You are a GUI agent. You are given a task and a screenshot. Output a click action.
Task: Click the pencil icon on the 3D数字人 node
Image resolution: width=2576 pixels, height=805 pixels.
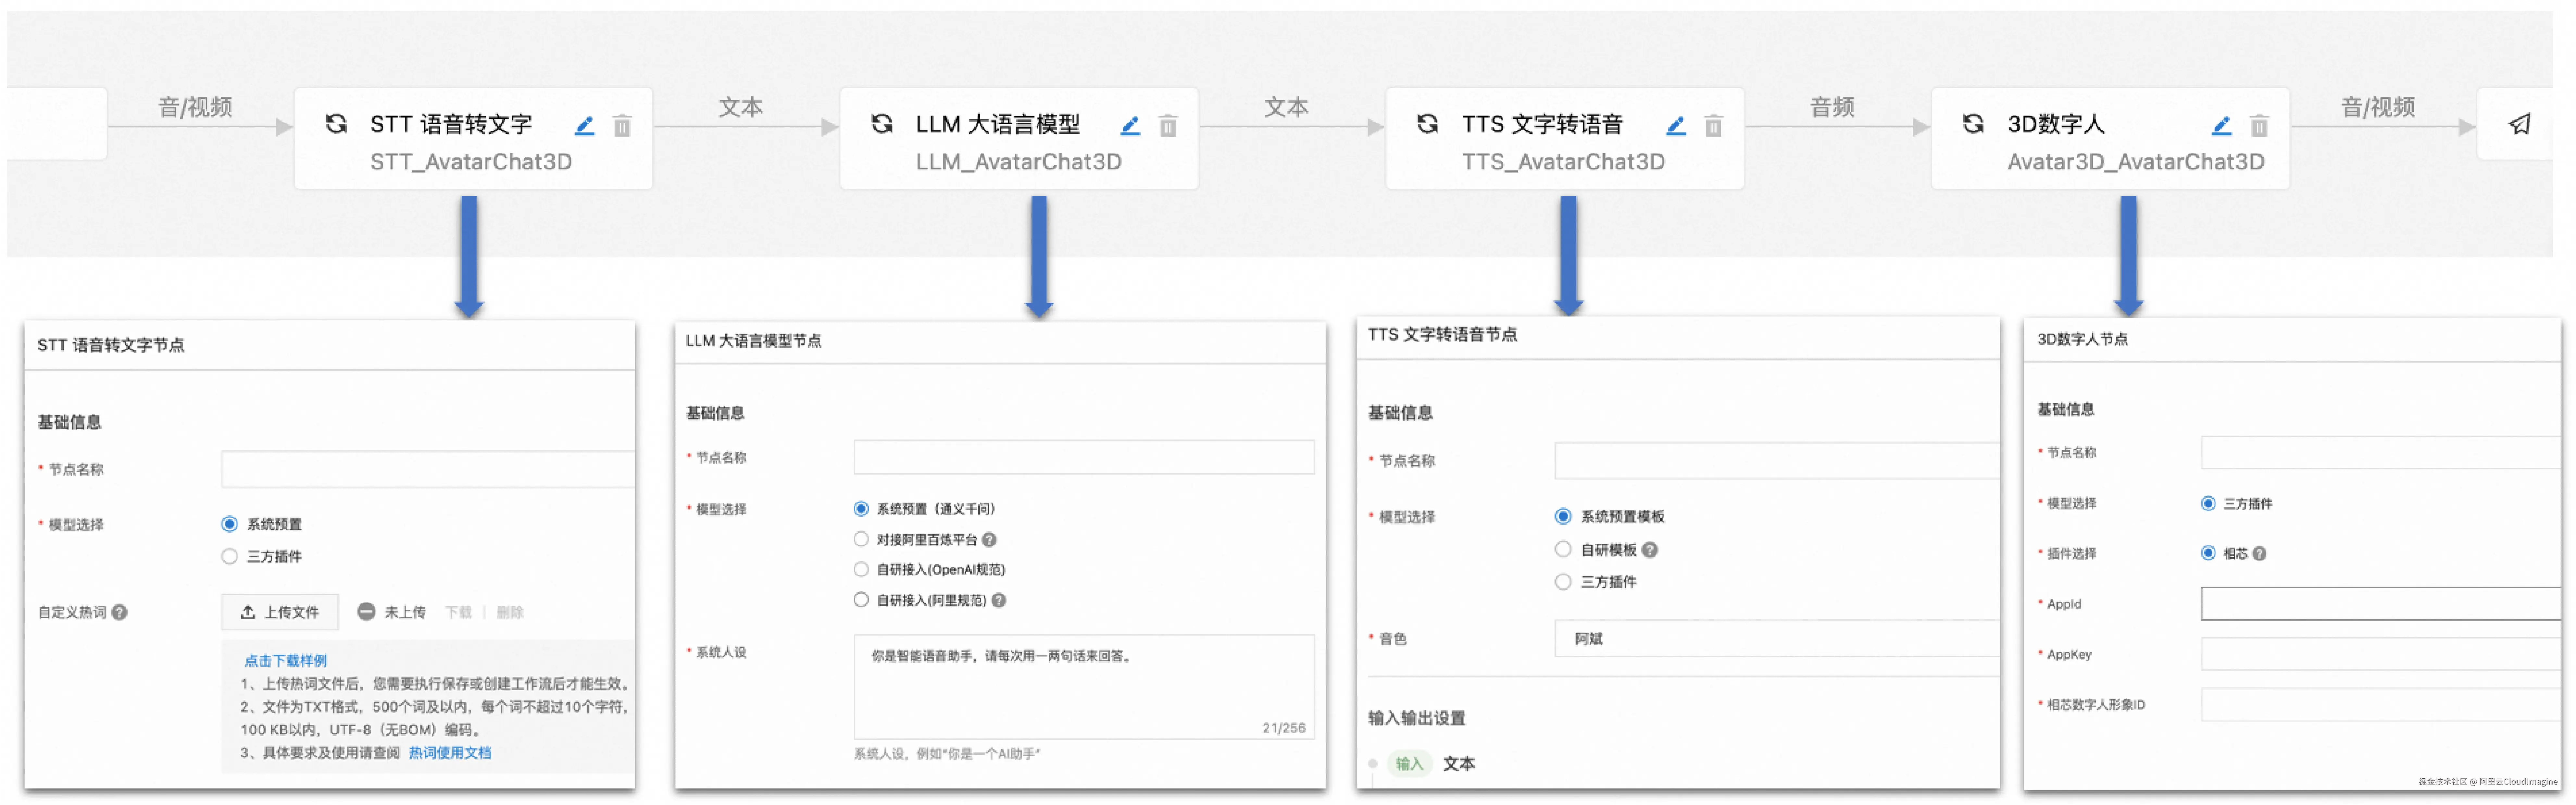coord(2222,126)
